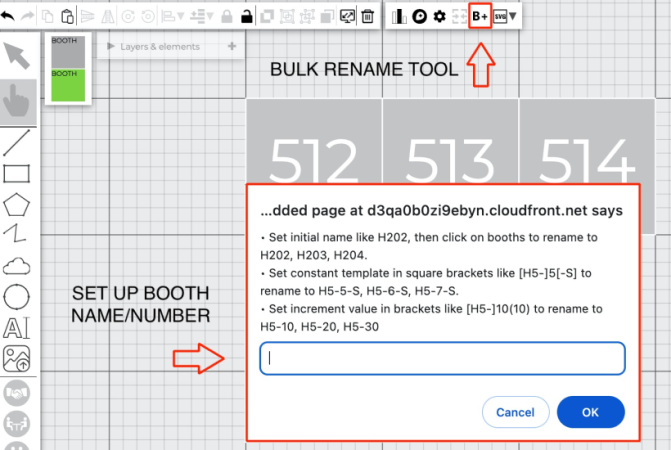Image resolution: width=671 pixels, height=450 pixels.
Task: Choose the circle shape tool
Action: 16,296
